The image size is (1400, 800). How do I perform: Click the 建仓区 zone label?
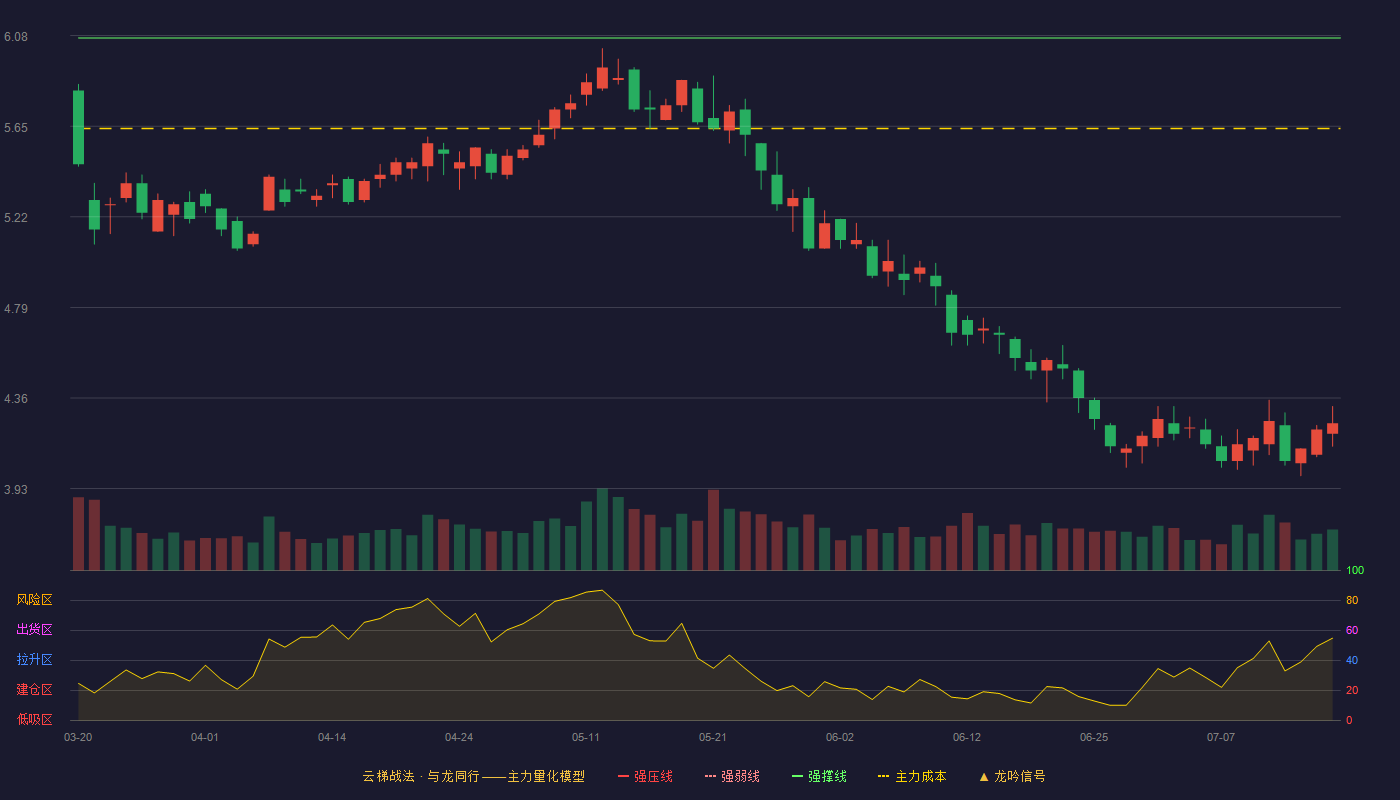[x=35, y=690]
